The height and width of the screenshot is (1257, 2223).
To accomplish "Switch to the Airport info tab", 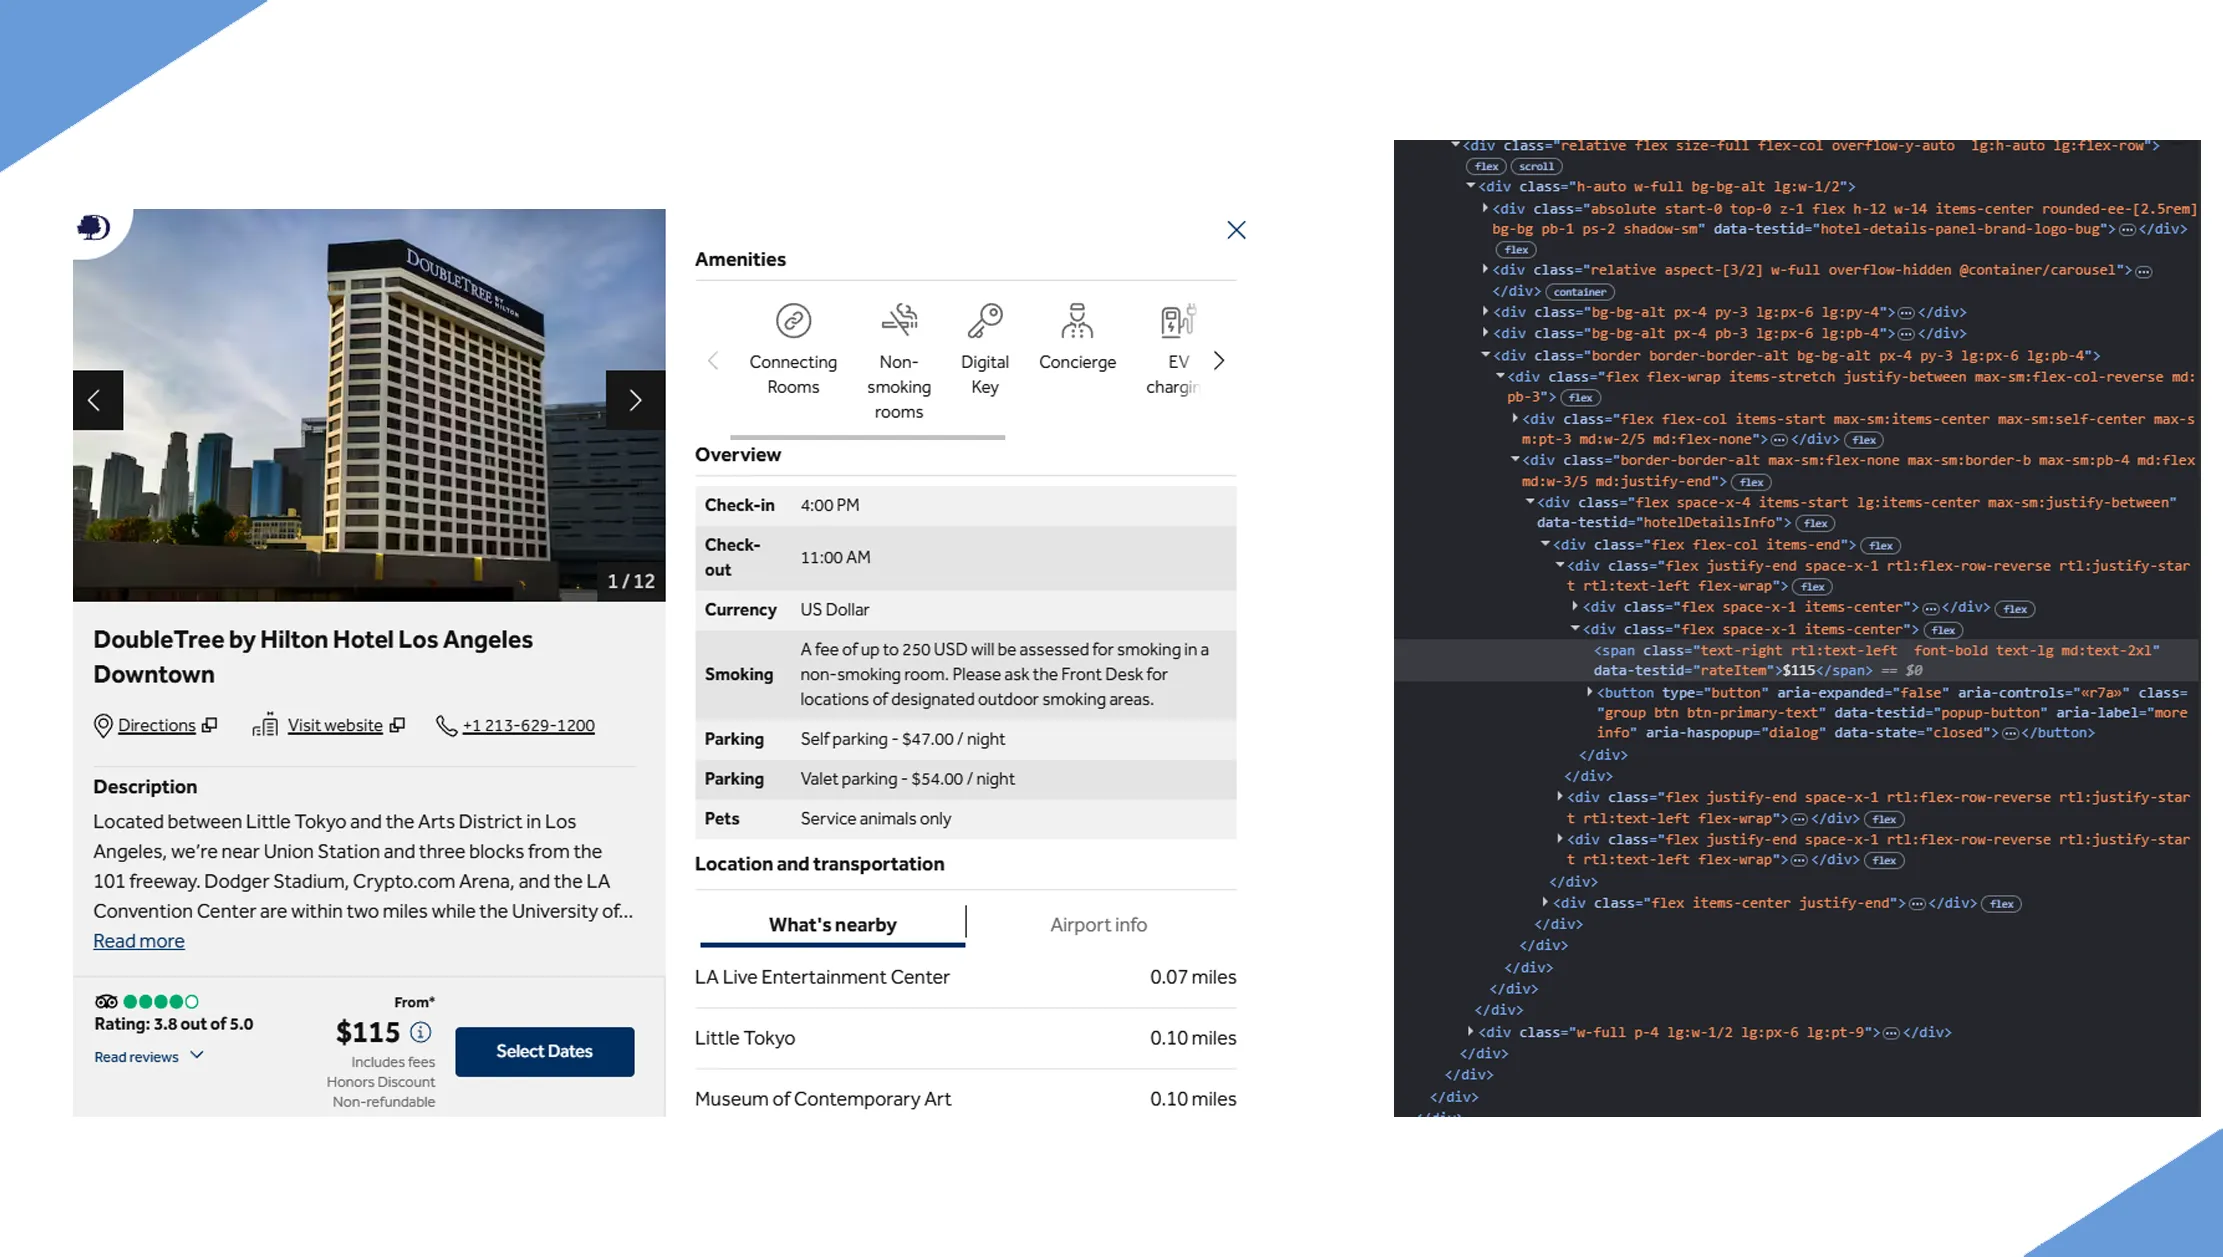I will click(1098, 925).
